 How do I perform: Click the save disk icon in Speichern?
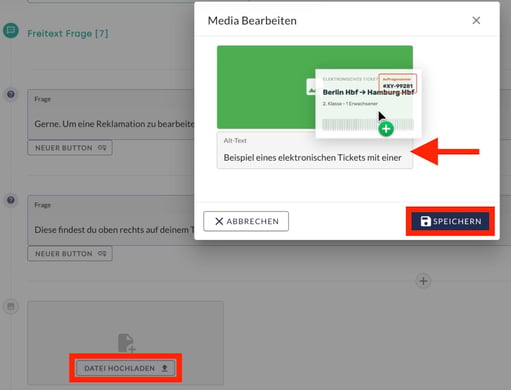(425, 221)
